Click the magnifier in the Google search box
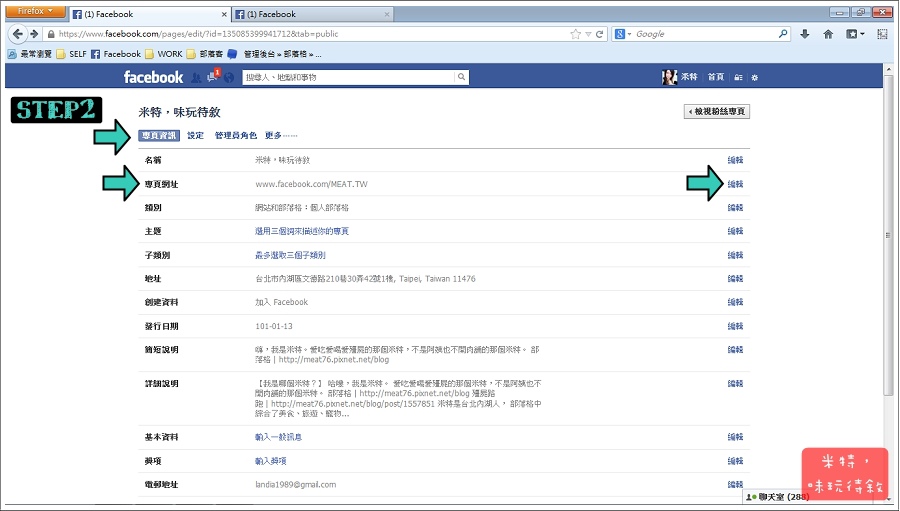Screen dimensions: 900x511 783,34
